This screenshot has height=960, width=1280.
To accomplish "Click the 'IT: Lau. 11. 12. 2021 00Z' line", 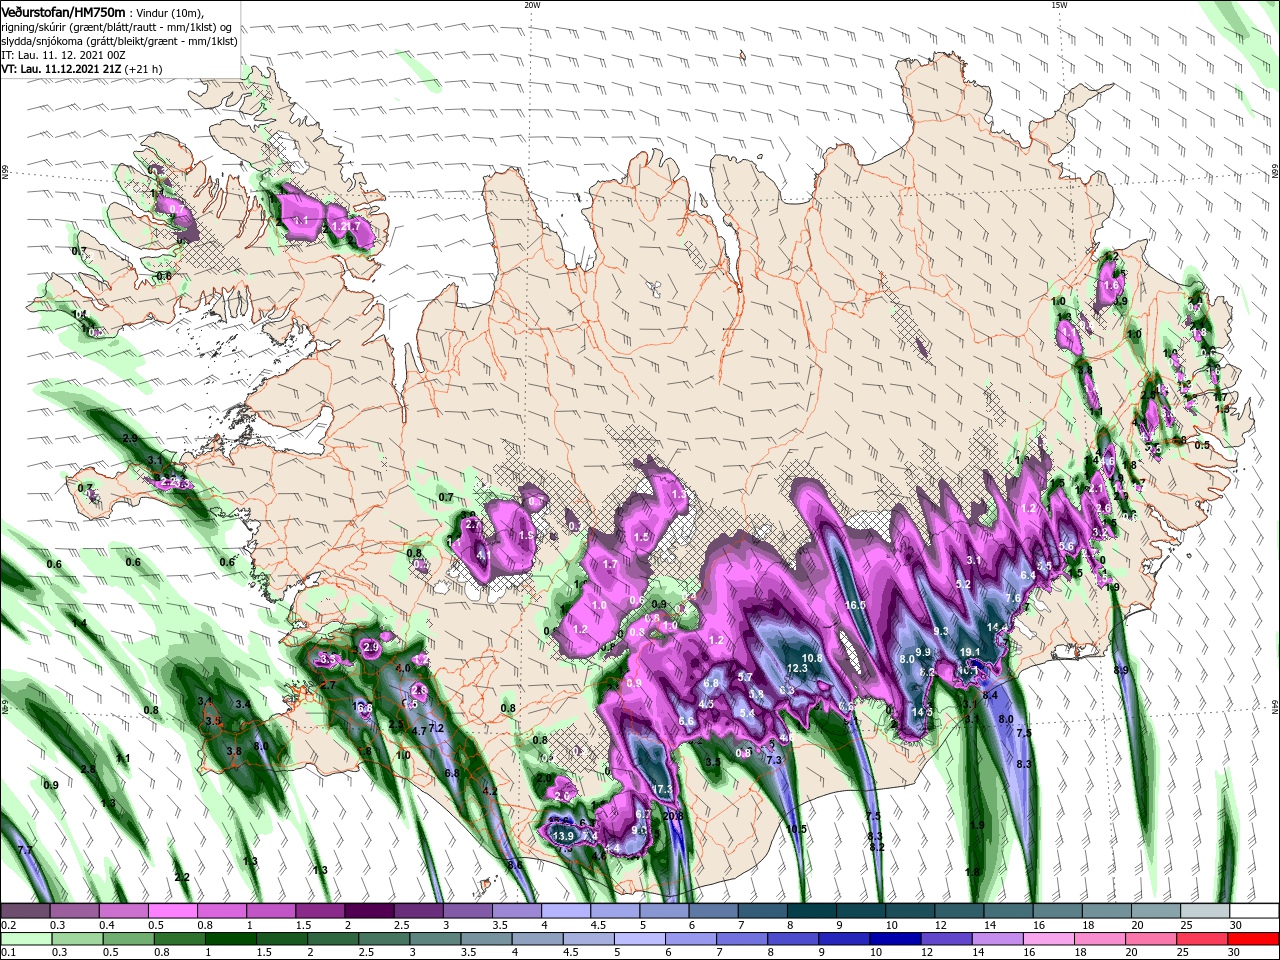I will point(65,55).
